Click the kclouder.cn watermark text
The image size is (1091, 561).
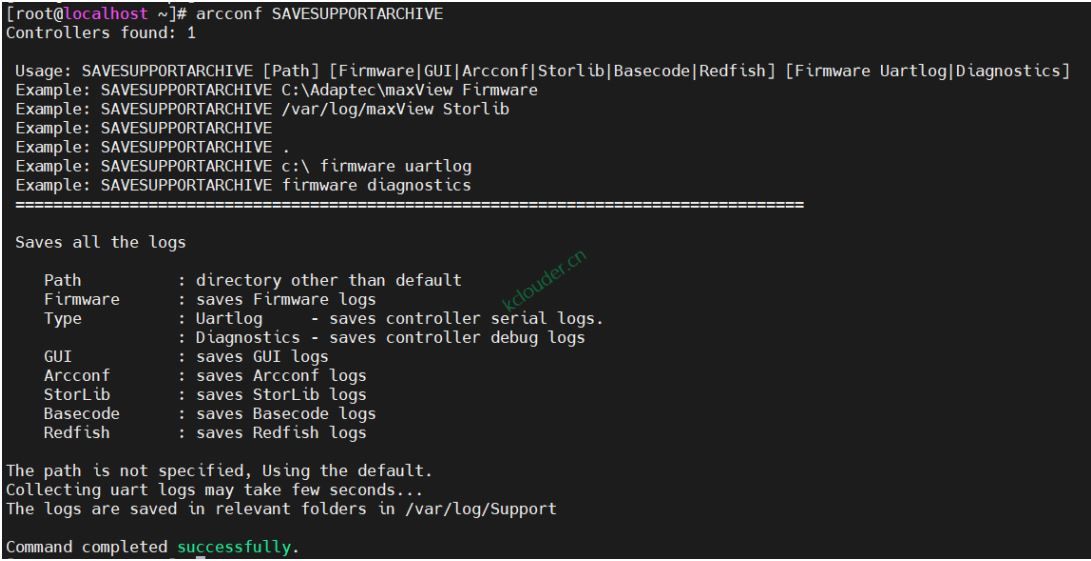click(x=545, y=280)
